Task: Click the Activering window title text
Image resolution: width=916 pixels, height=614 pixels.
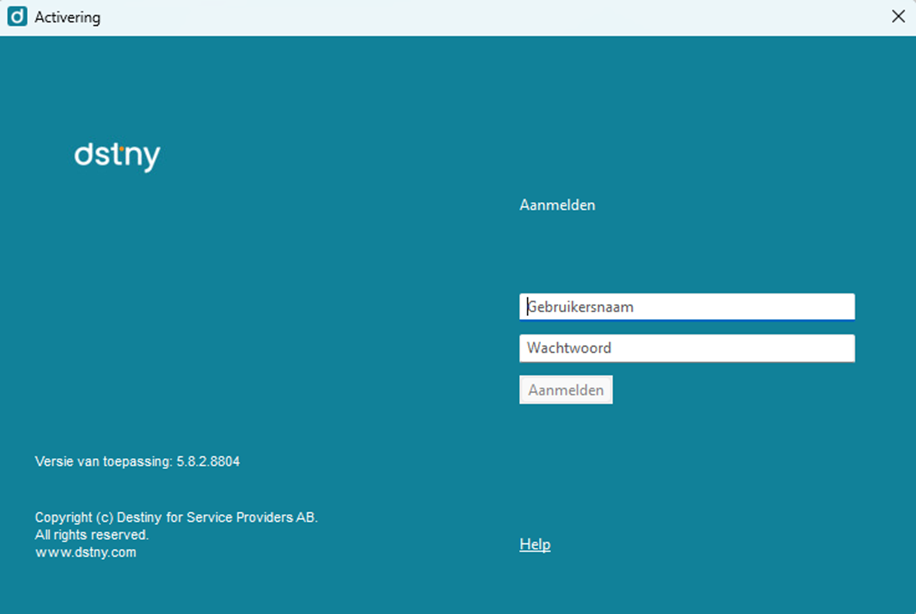Action: click(x=67, y=18)
